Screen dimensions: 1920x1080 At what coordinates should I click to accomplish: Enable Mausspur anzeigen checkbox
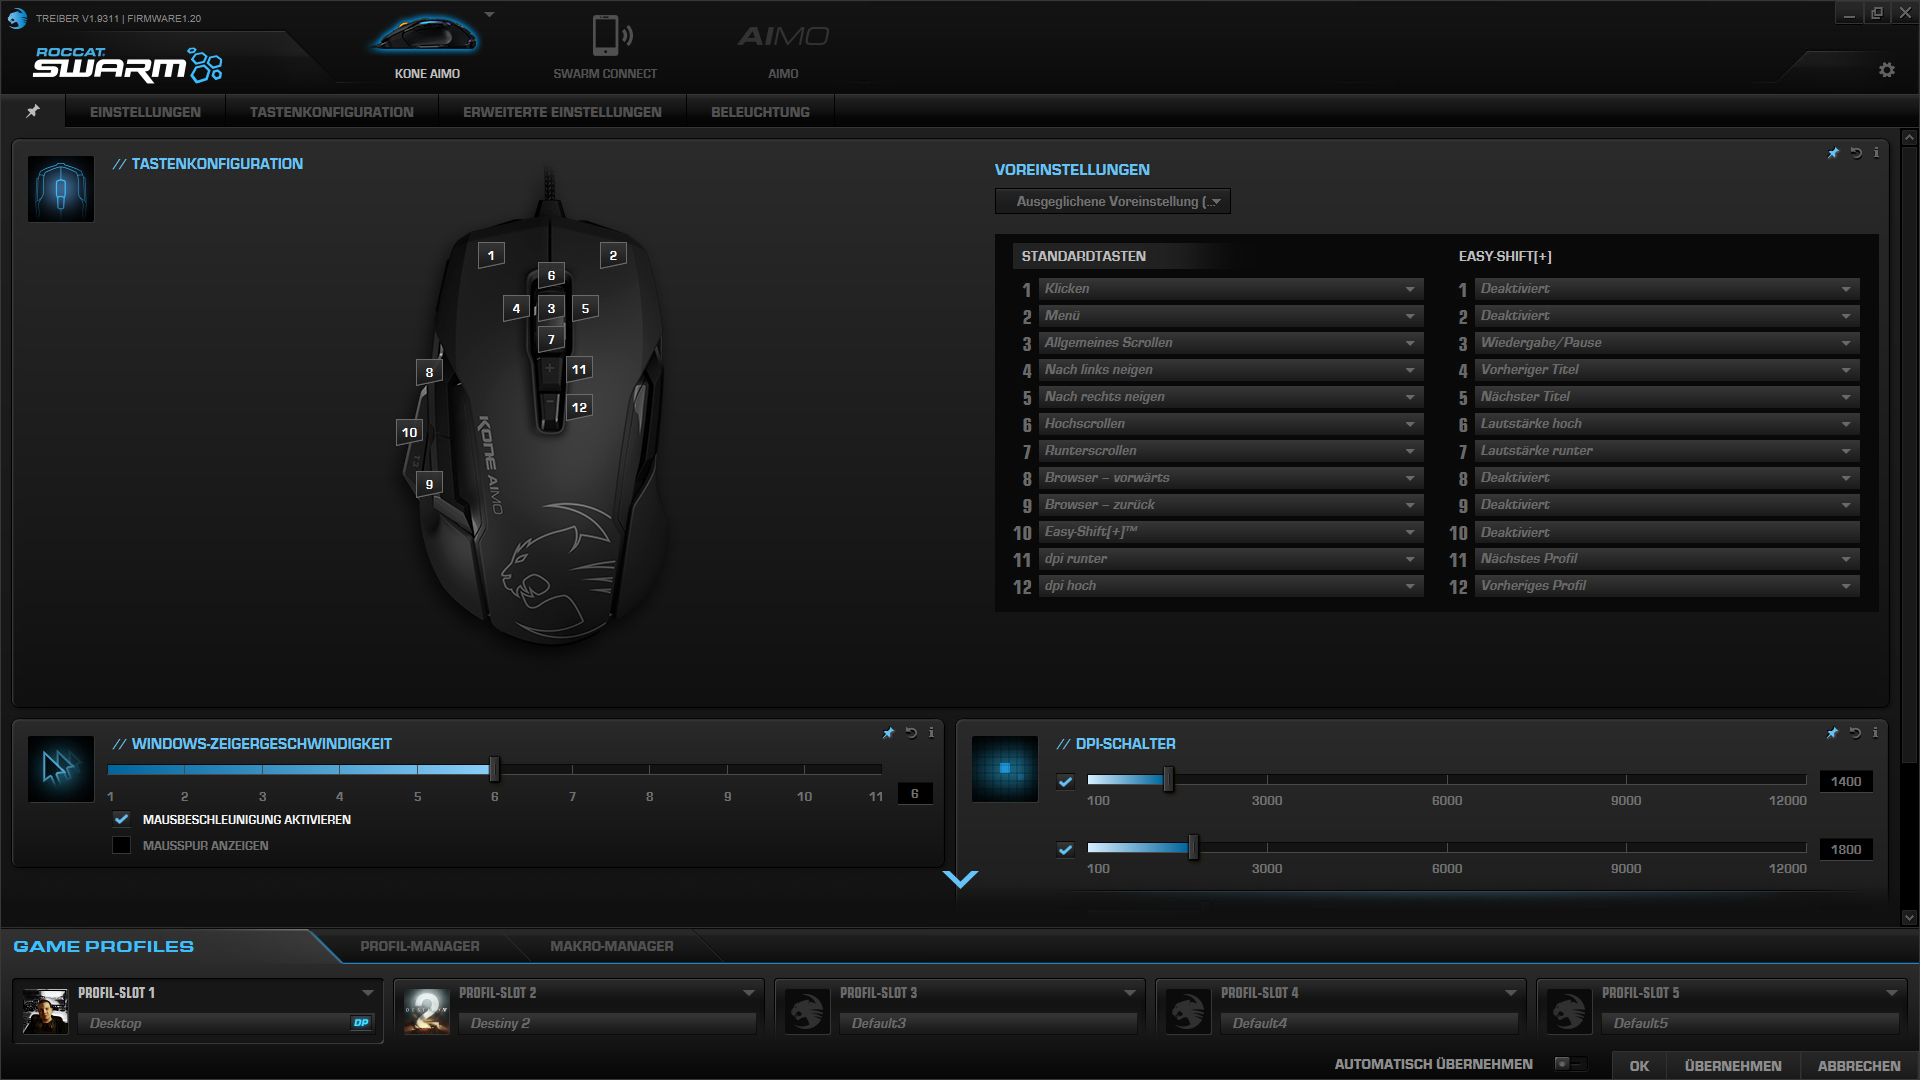click(122, 845)
